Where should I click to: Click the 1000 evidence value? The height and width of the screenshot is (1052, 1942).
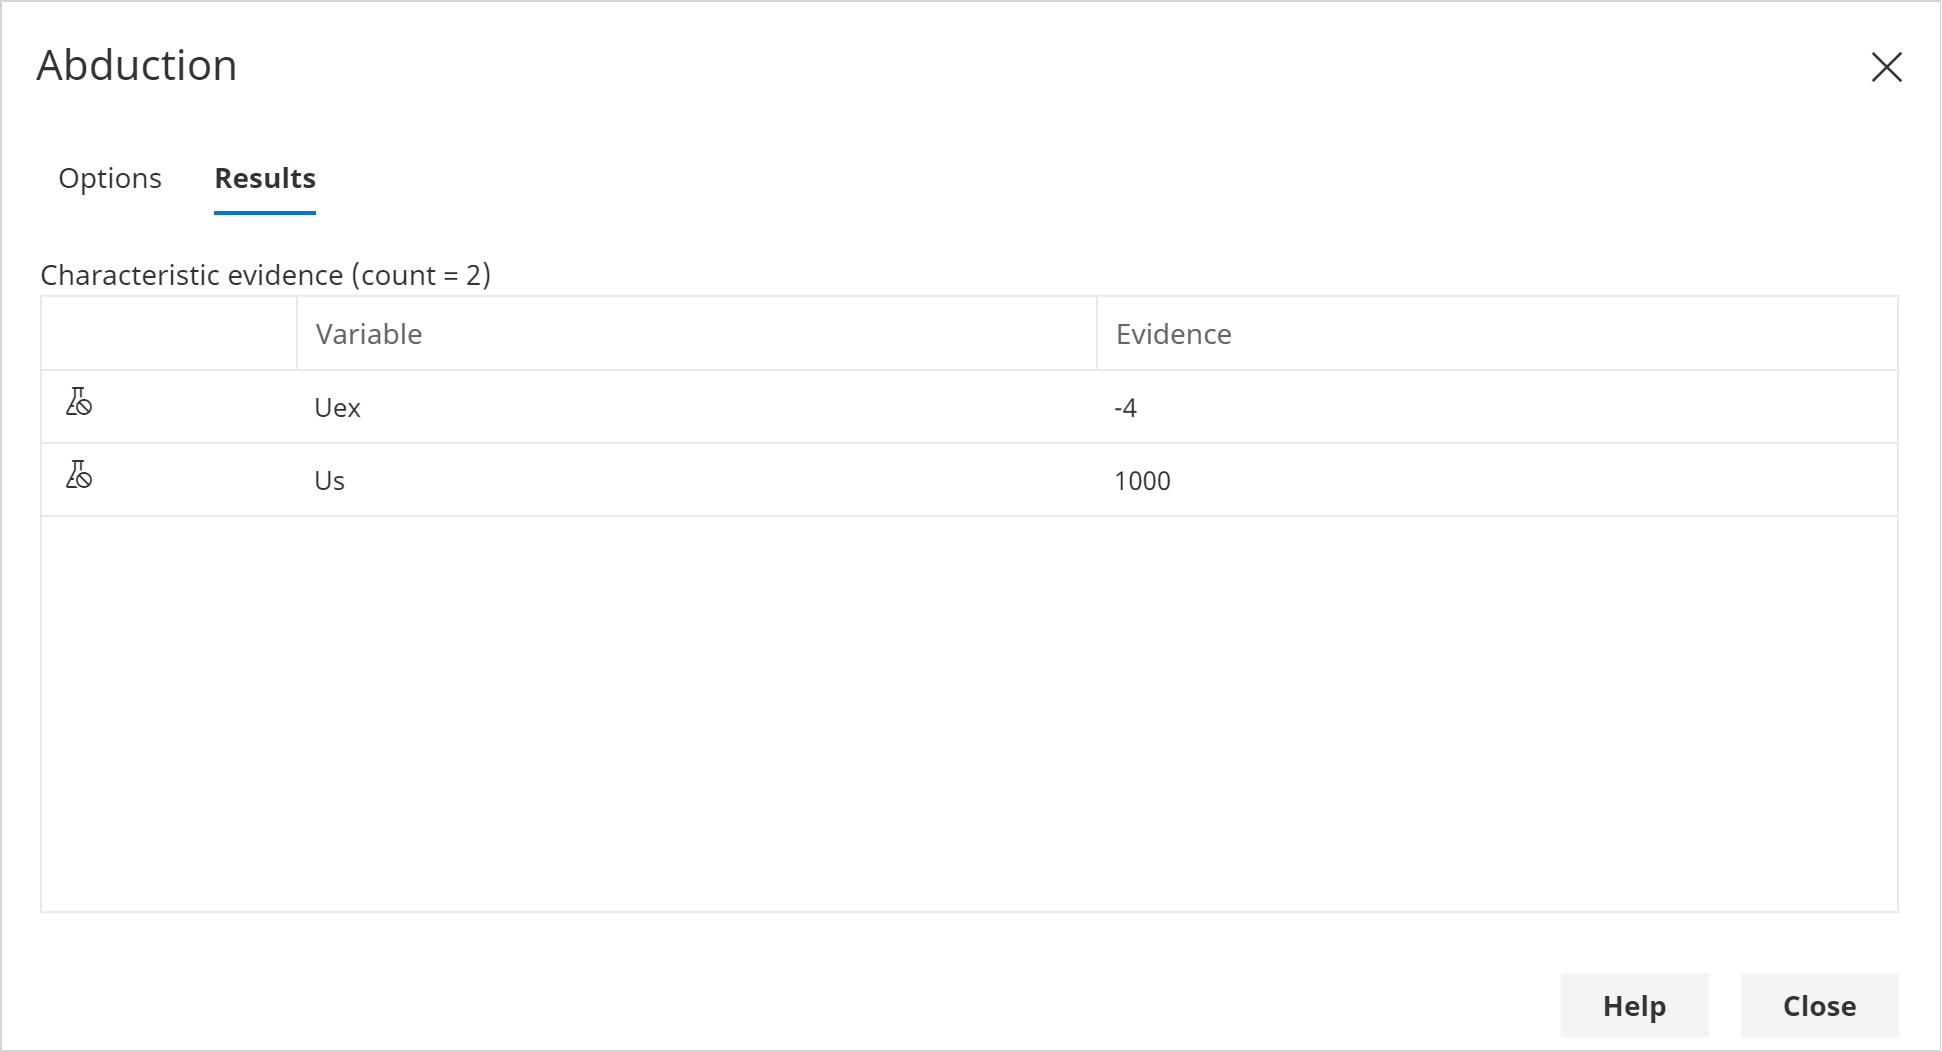click(x=1142, y=481)
